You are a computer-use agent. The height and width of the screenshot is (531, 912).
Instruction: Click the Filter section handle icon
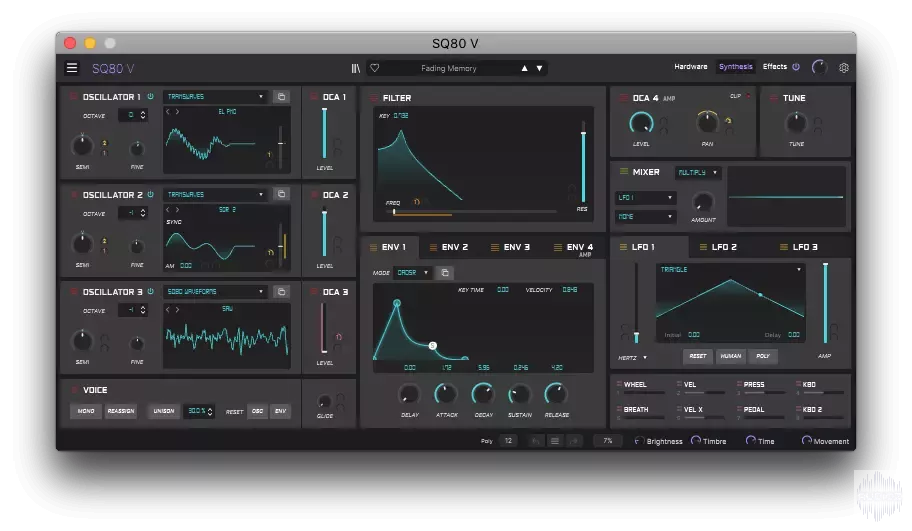pos(373,98)
